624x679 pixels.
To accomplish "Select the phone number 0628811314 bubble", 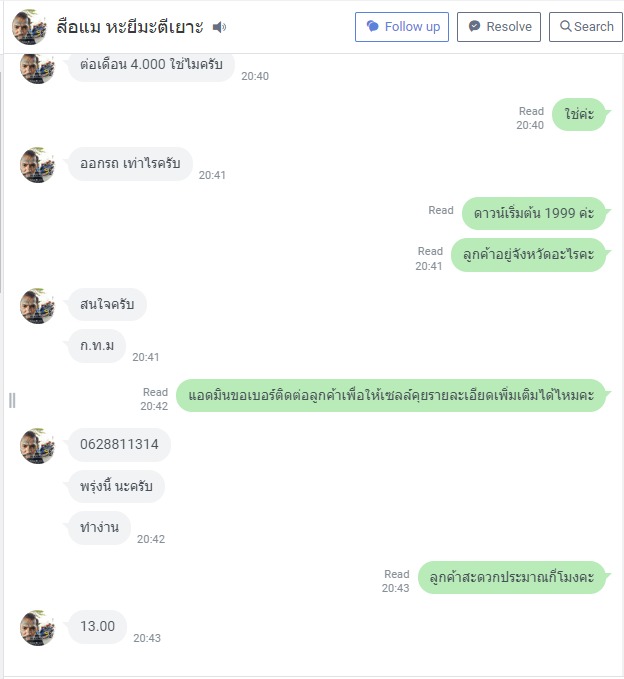I will [x=119, y=445].
